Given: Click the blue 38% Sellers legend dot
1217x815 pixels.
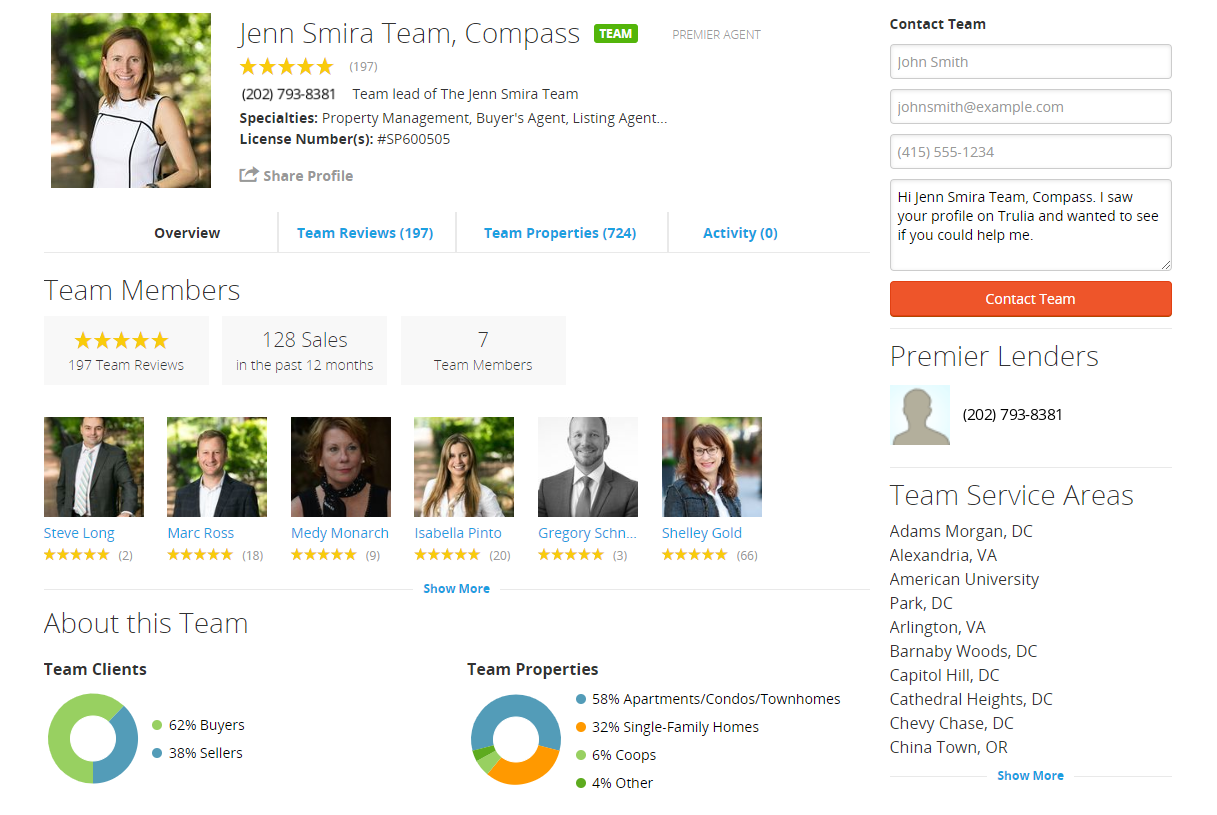Looking at the screenshot, I should click(x=157, y=754).
